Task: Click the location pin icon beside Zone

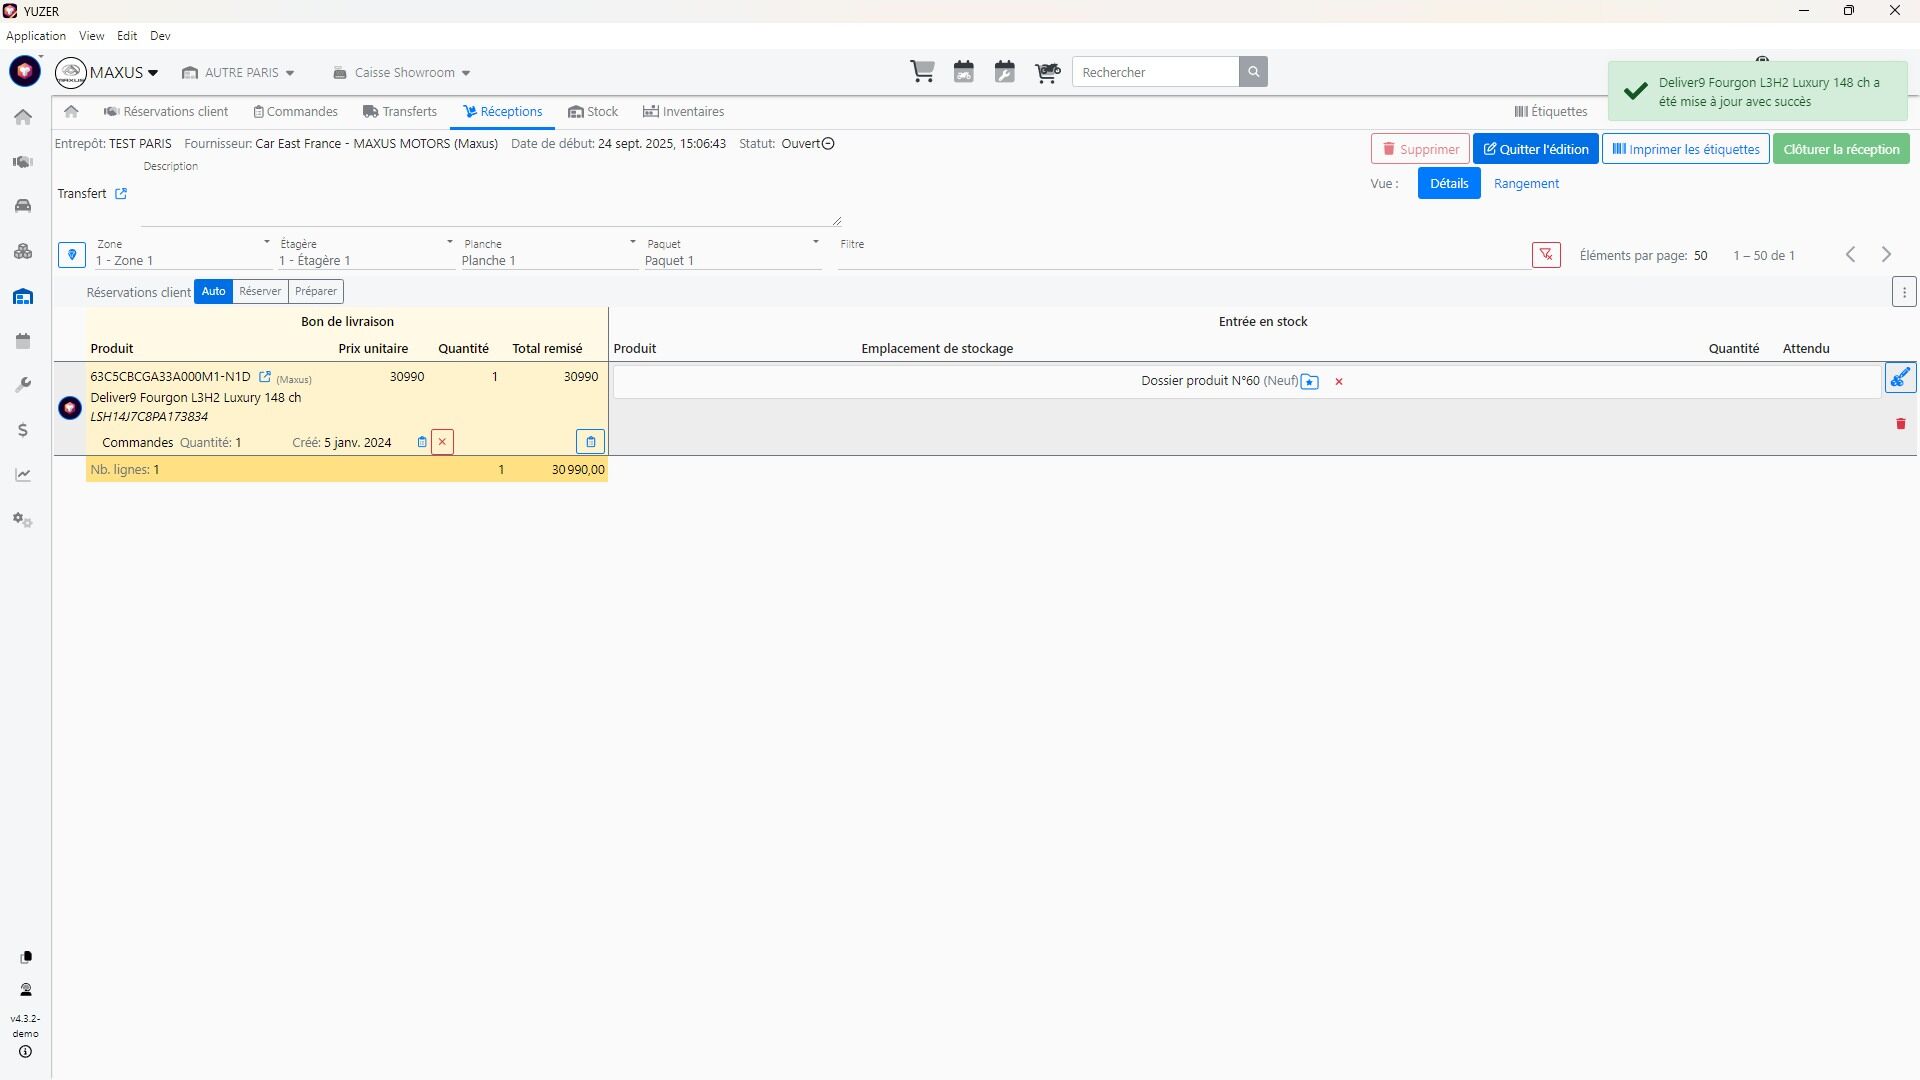Action: click(72, 255)
